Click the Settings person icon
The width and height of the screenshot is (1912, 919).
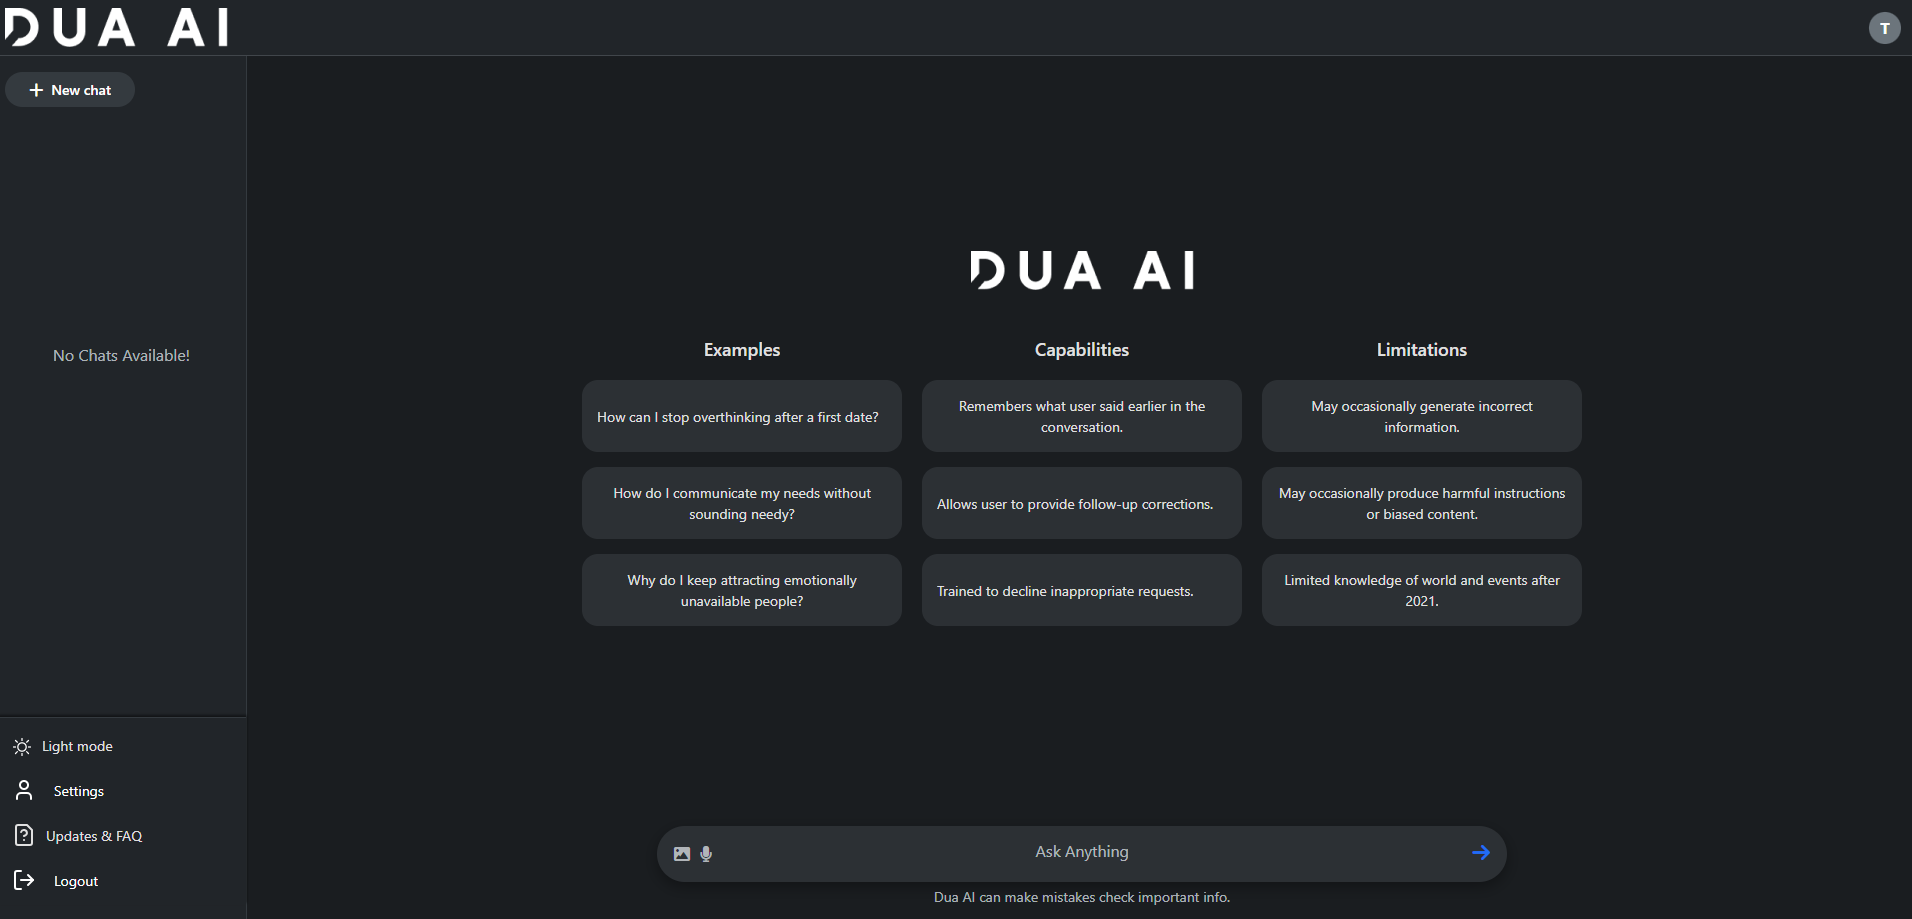pos(24,791)
